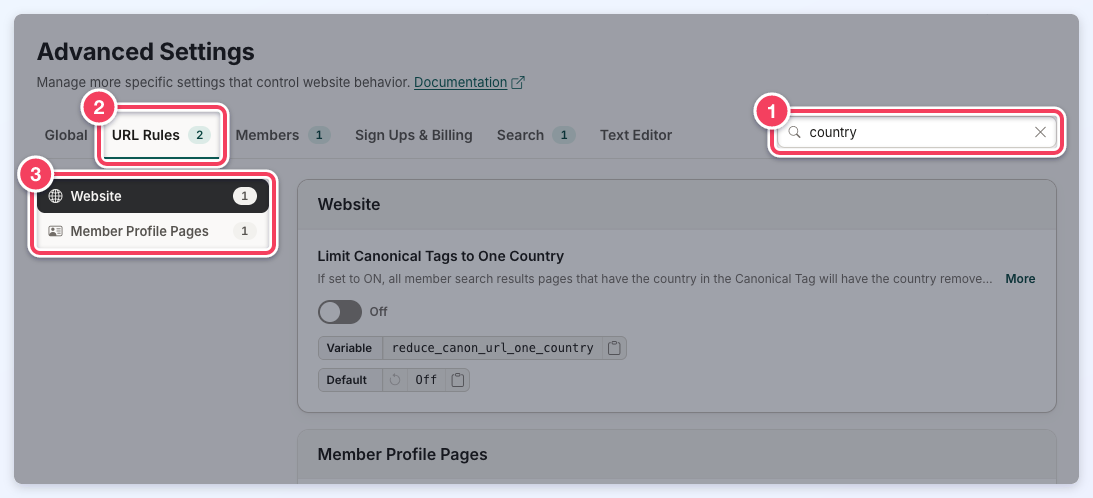Image resolution: width=1093 pixels, height=498 pixels.
Task: Click the Website card header
Action: point(677,204)
